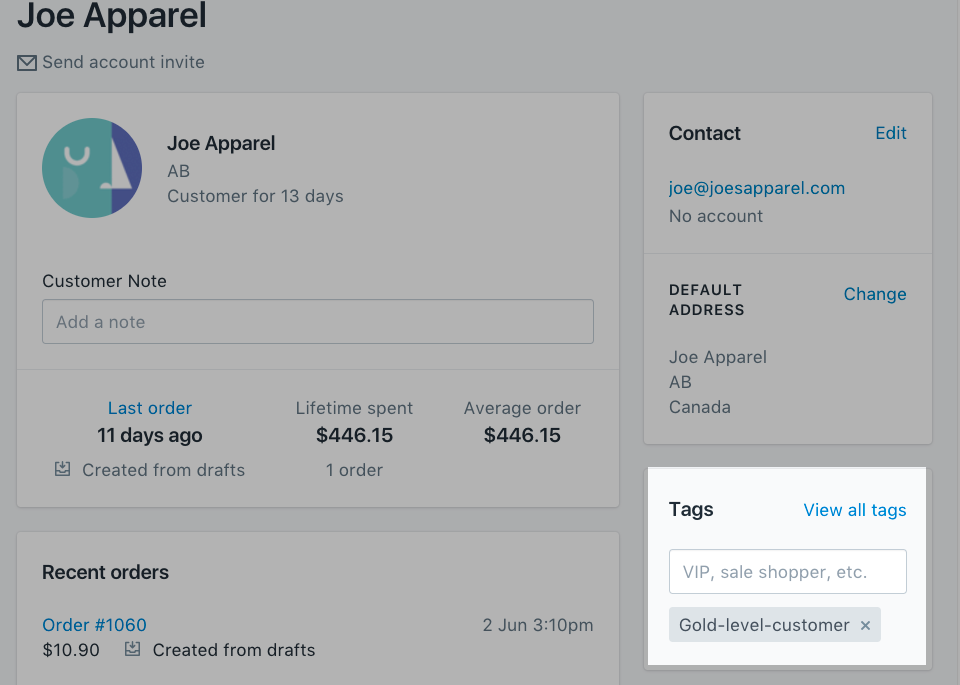Click the Recent orders heading
Screen dimensions: 960x685
[105, 572]
